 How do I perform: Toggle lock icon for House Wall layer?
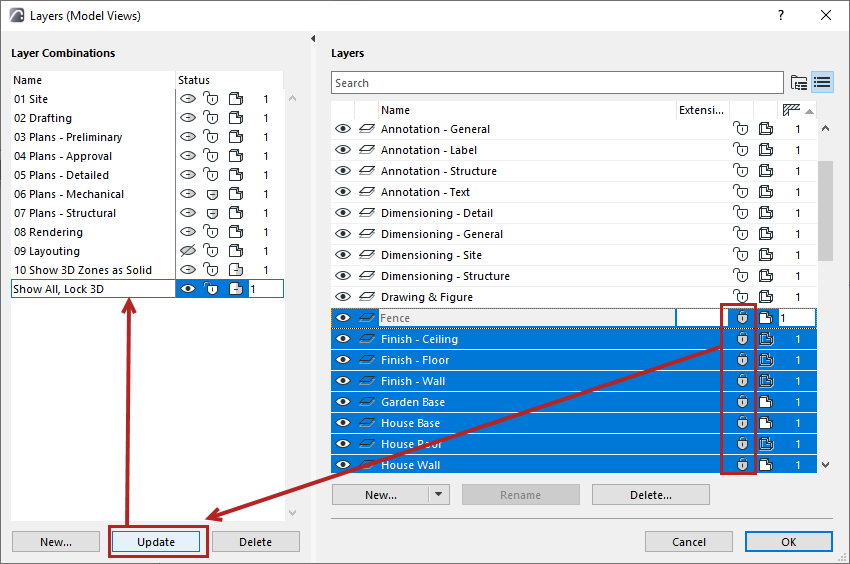(742, 465)
